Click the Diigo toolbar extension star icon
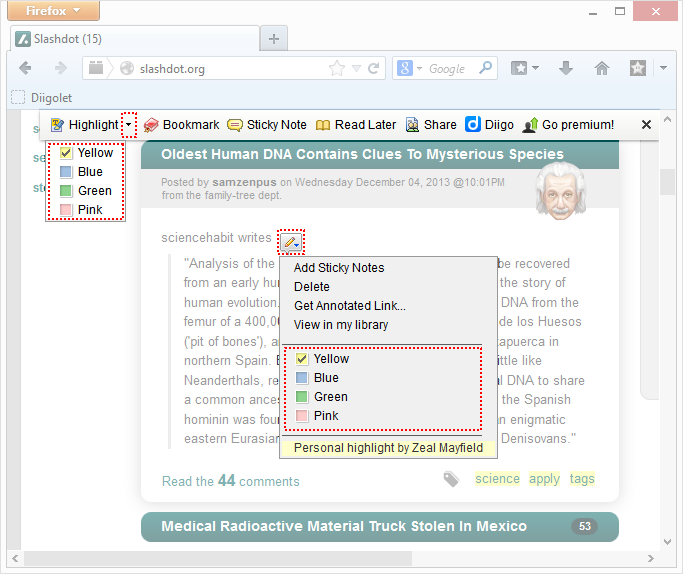Image resolution: width=683 pixels, height=574 pixels. [638, 68]
